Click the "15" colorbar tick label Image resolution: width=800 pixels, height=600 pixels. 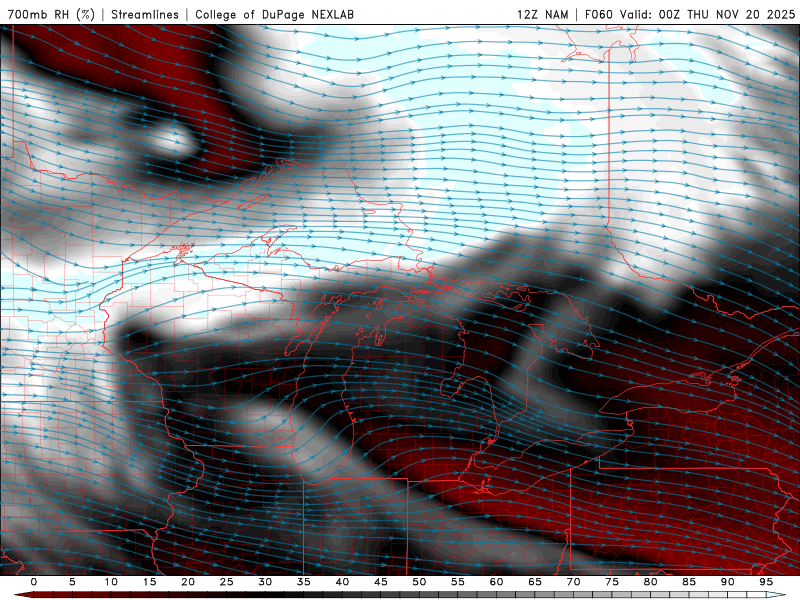(149, 582)
